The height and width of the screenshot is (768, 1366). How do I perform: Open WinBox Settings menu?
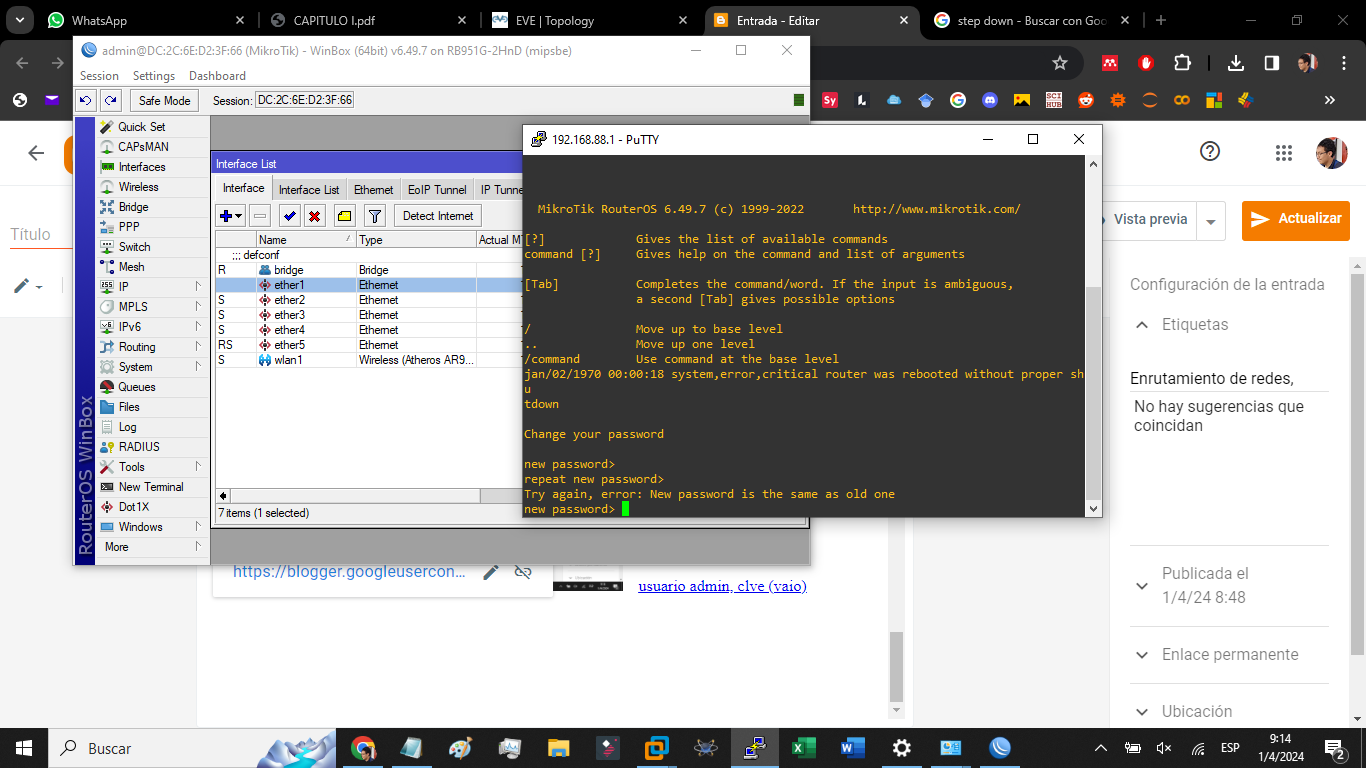[154, 76]
